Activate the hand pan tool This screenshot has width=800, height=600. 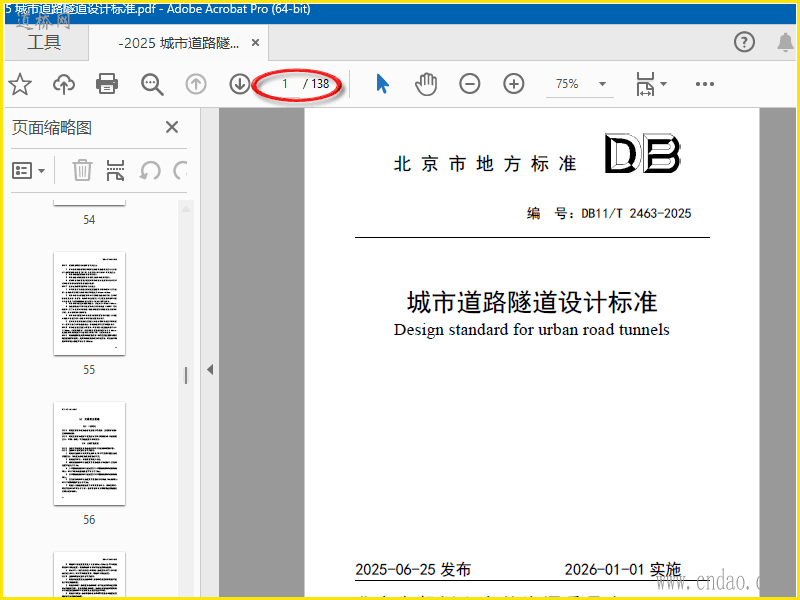click(x=426, y=84)
